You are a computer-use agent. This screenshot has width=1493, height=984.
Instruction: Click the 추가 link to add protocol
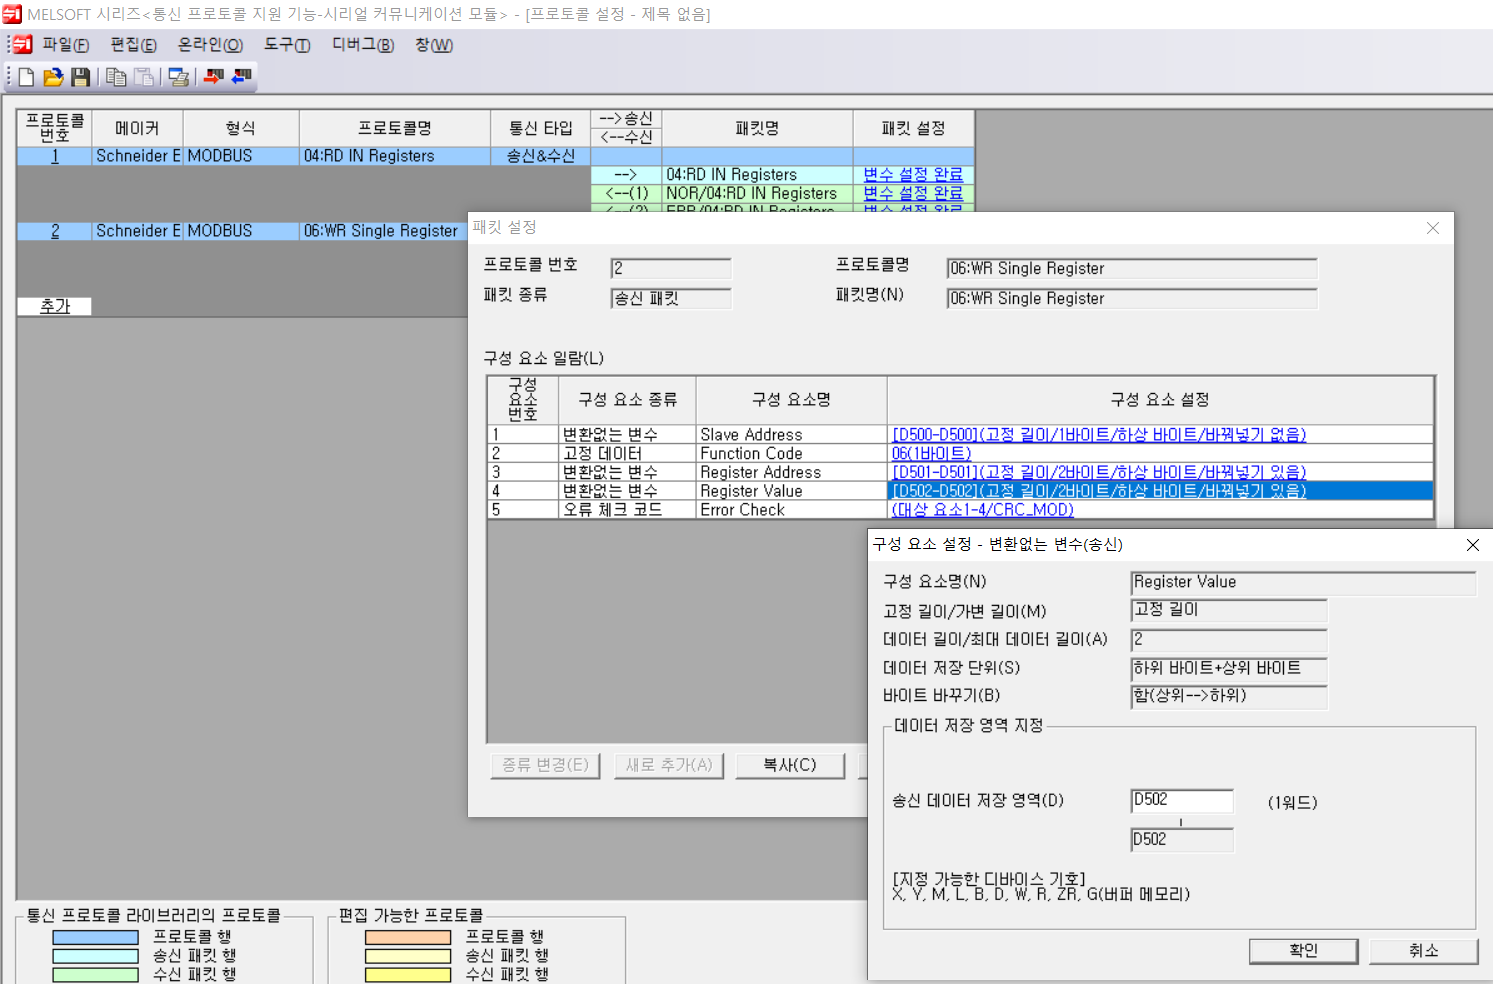pos(55,306)
